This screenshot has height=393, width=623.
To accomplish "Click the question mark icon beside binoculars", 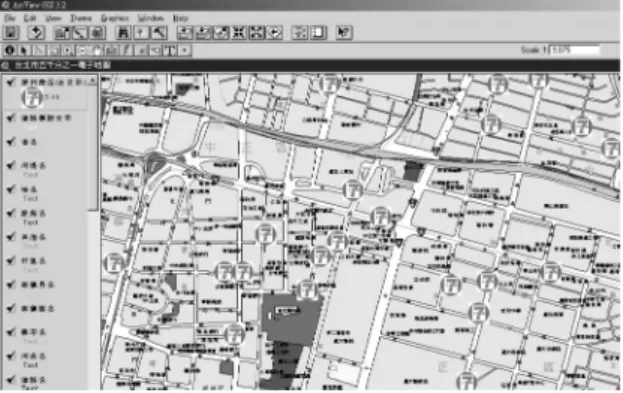I will point(141,33).
